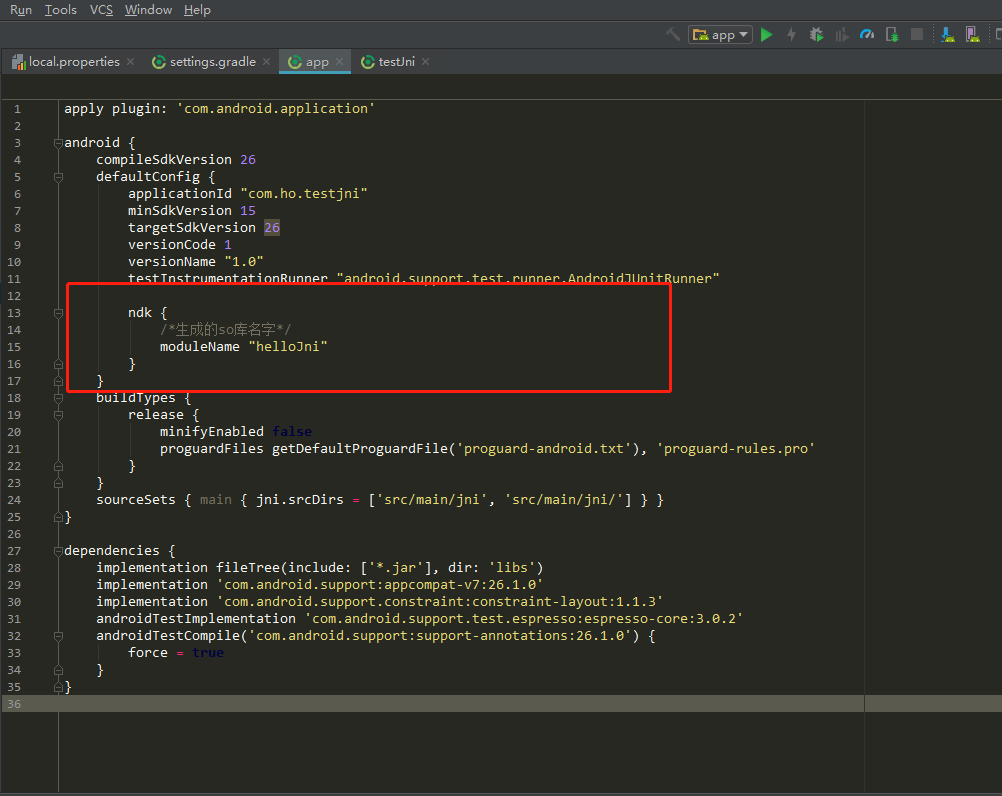Switch to the local.properties tab

pyautogui.click(x=73, y=62)
